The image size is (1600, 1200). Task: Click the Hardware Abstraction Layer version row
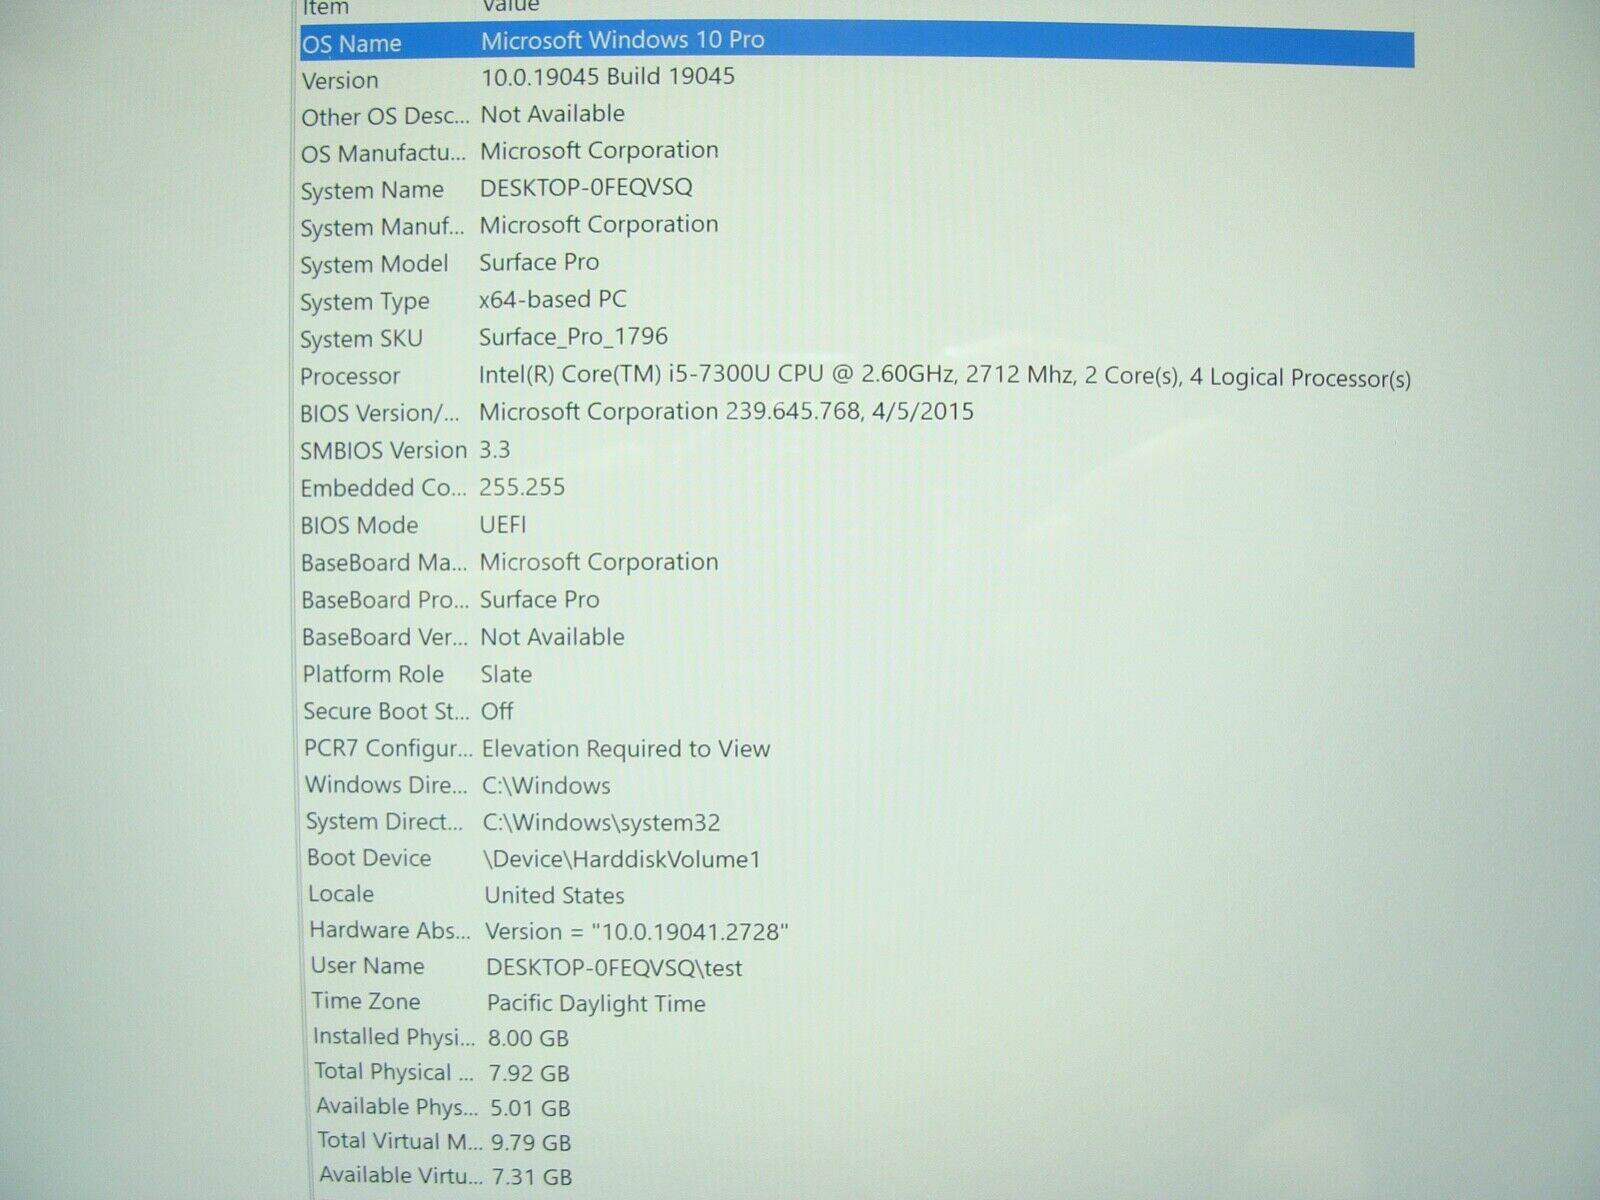pos(857,930)
